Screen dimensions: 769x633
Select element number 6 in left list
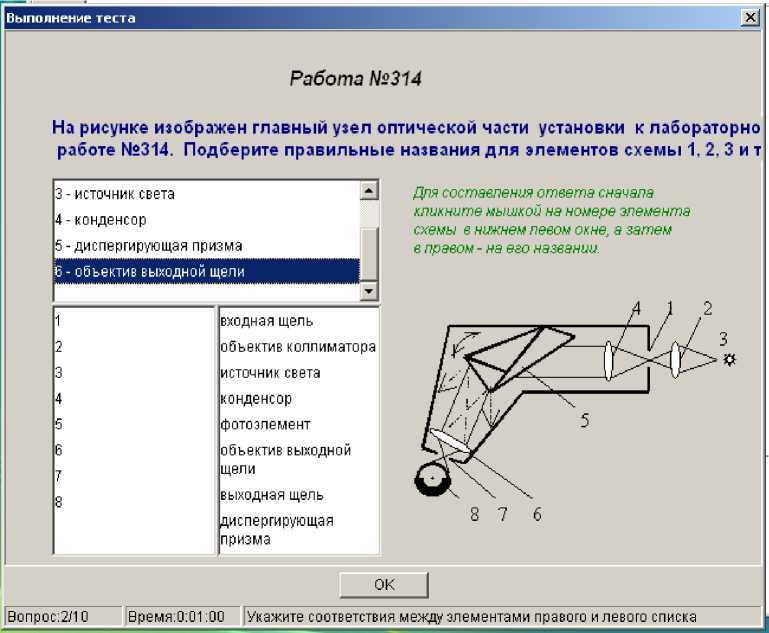(134, 450)
